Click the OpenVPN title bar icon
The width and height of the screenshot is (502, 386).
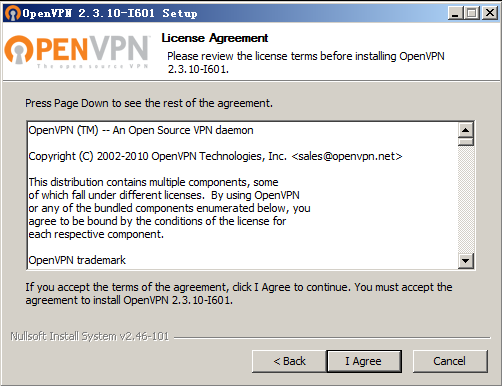pos(13,13)
